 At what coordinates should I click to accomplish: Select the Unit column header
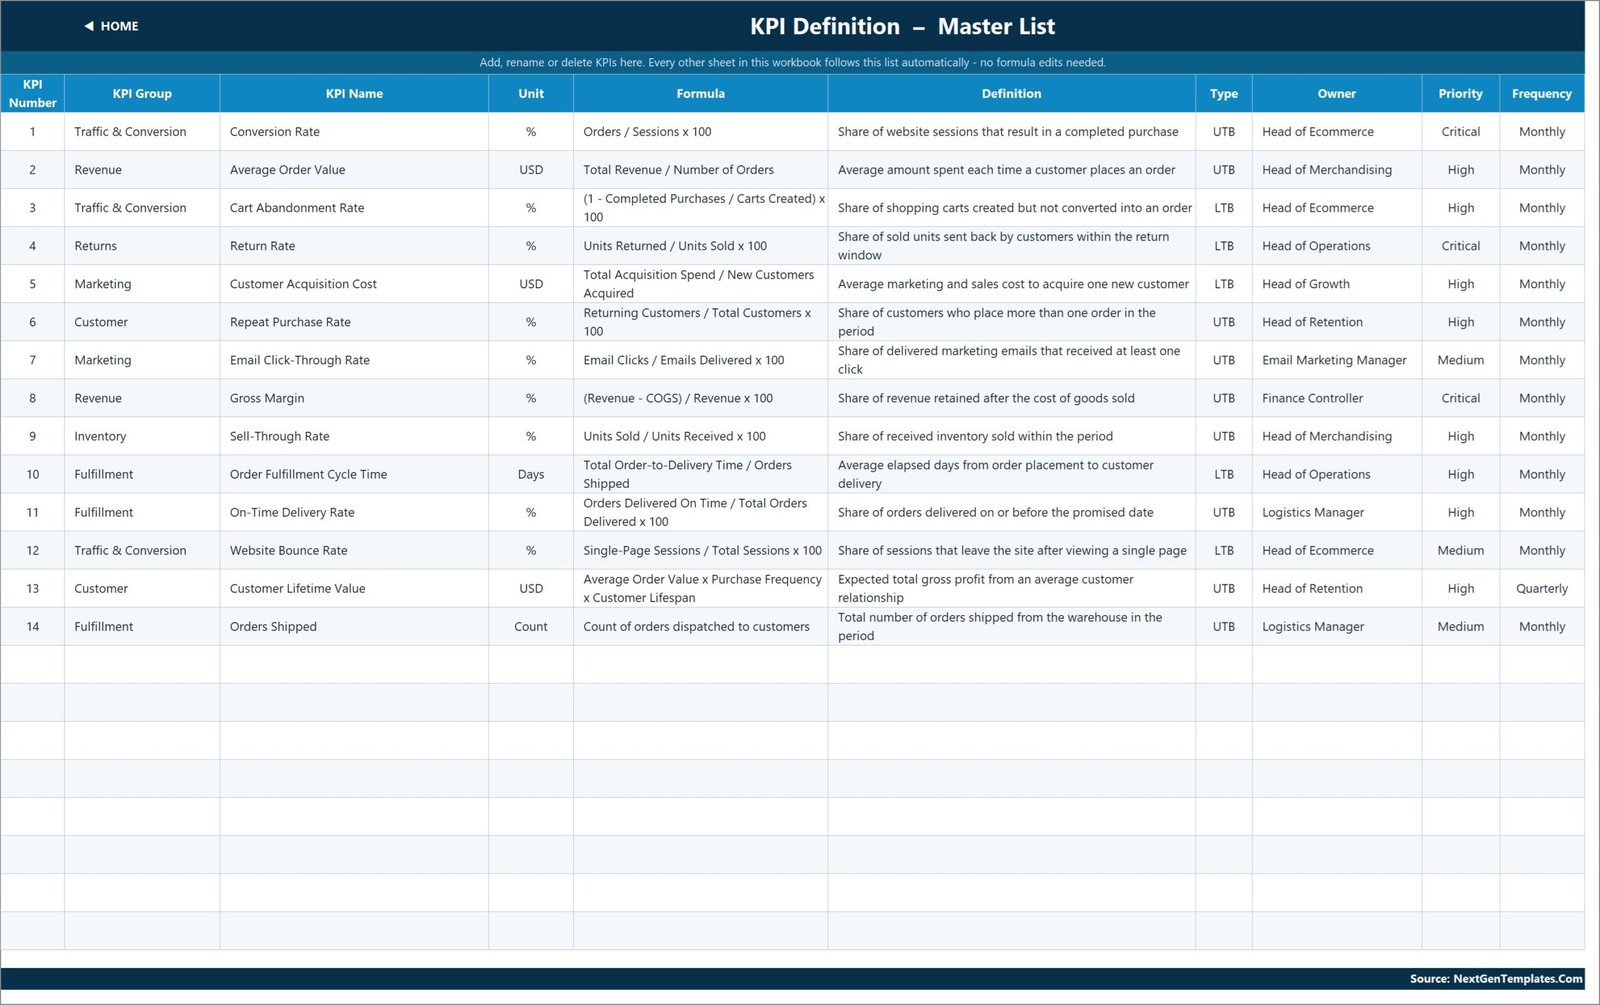coord(531,94)
